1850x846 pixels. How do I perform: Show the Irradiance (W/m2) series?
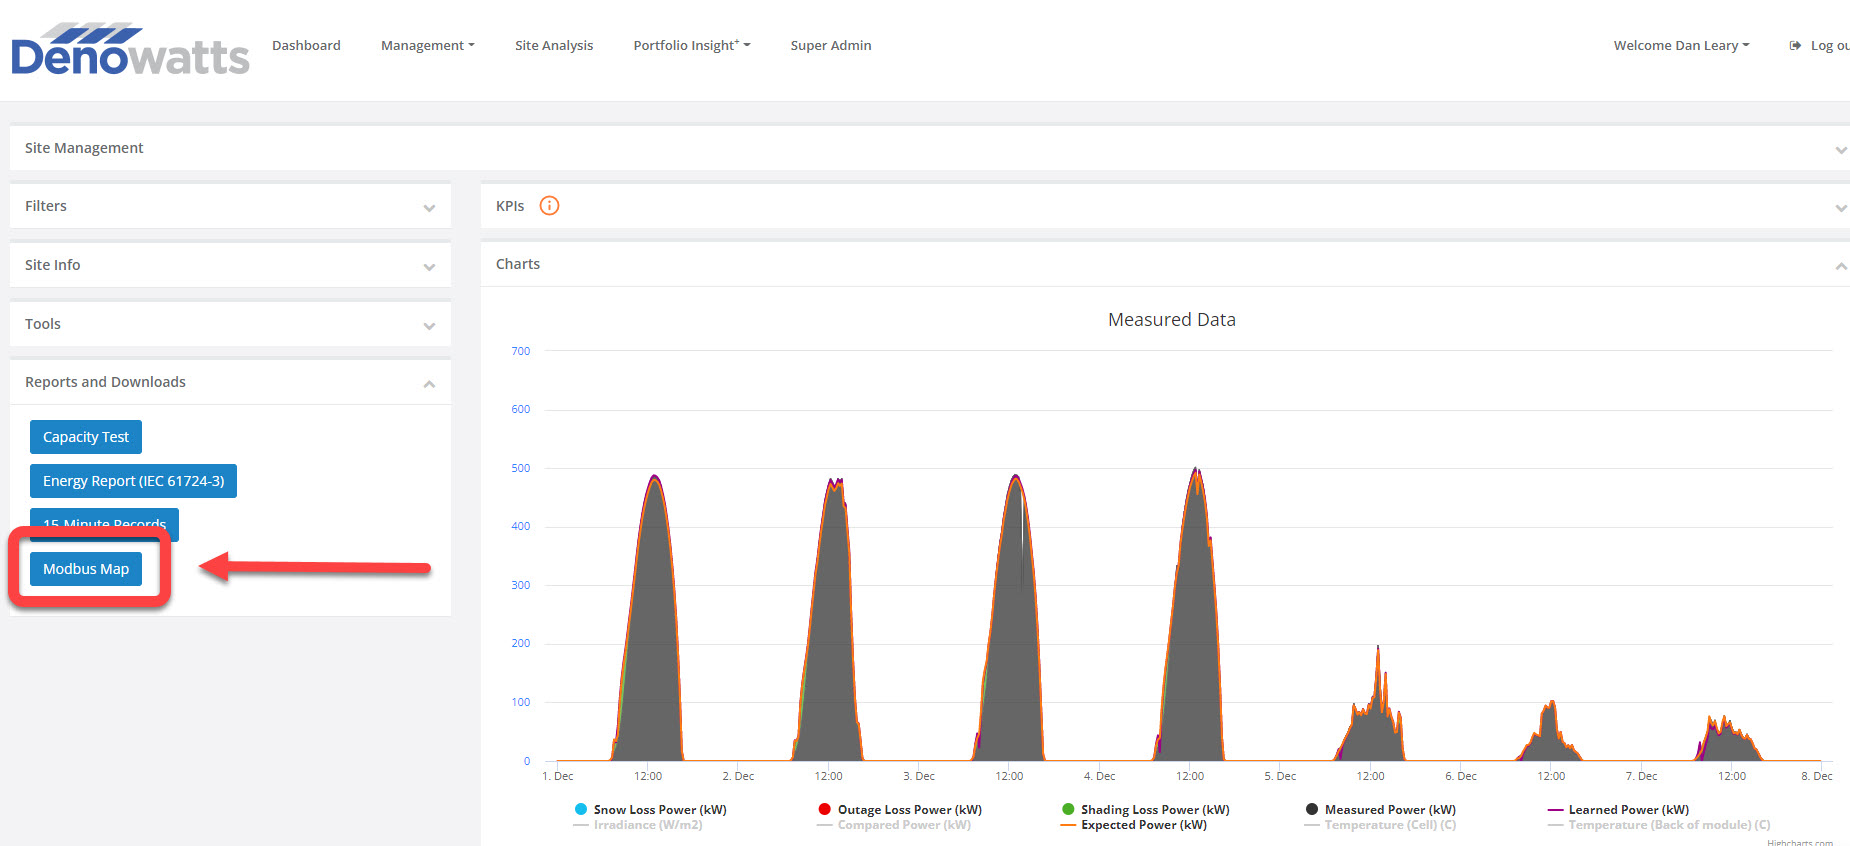click(647, 825)
